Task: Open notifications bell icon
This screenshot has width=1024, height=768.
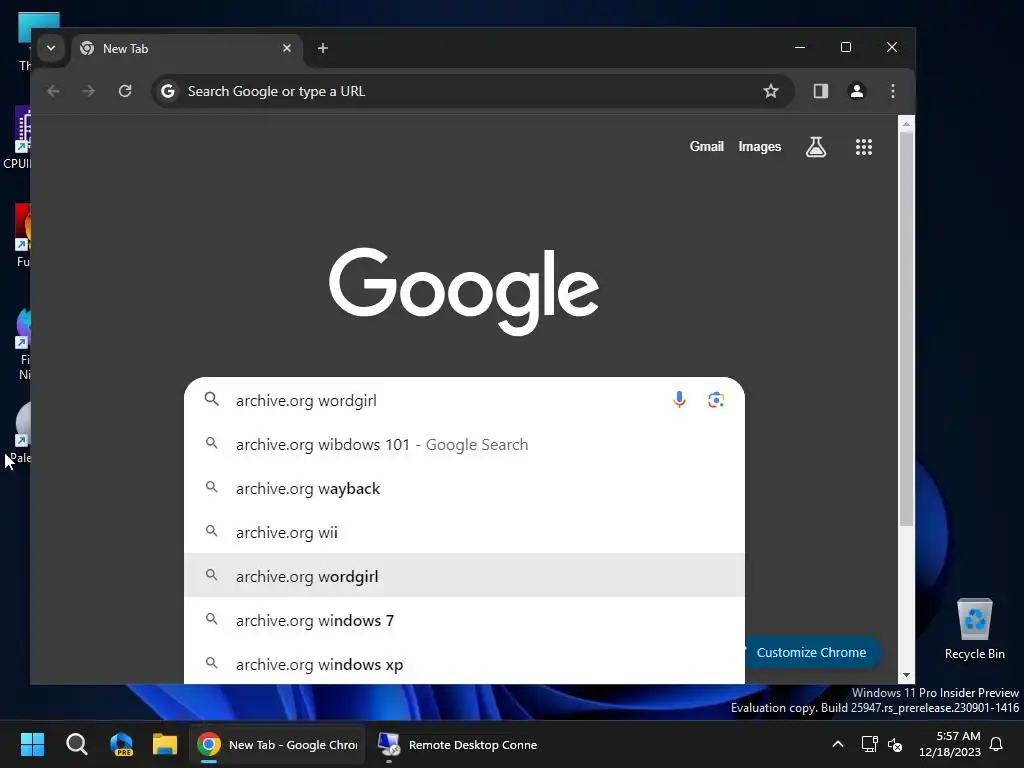Action: tap(997, 744)
